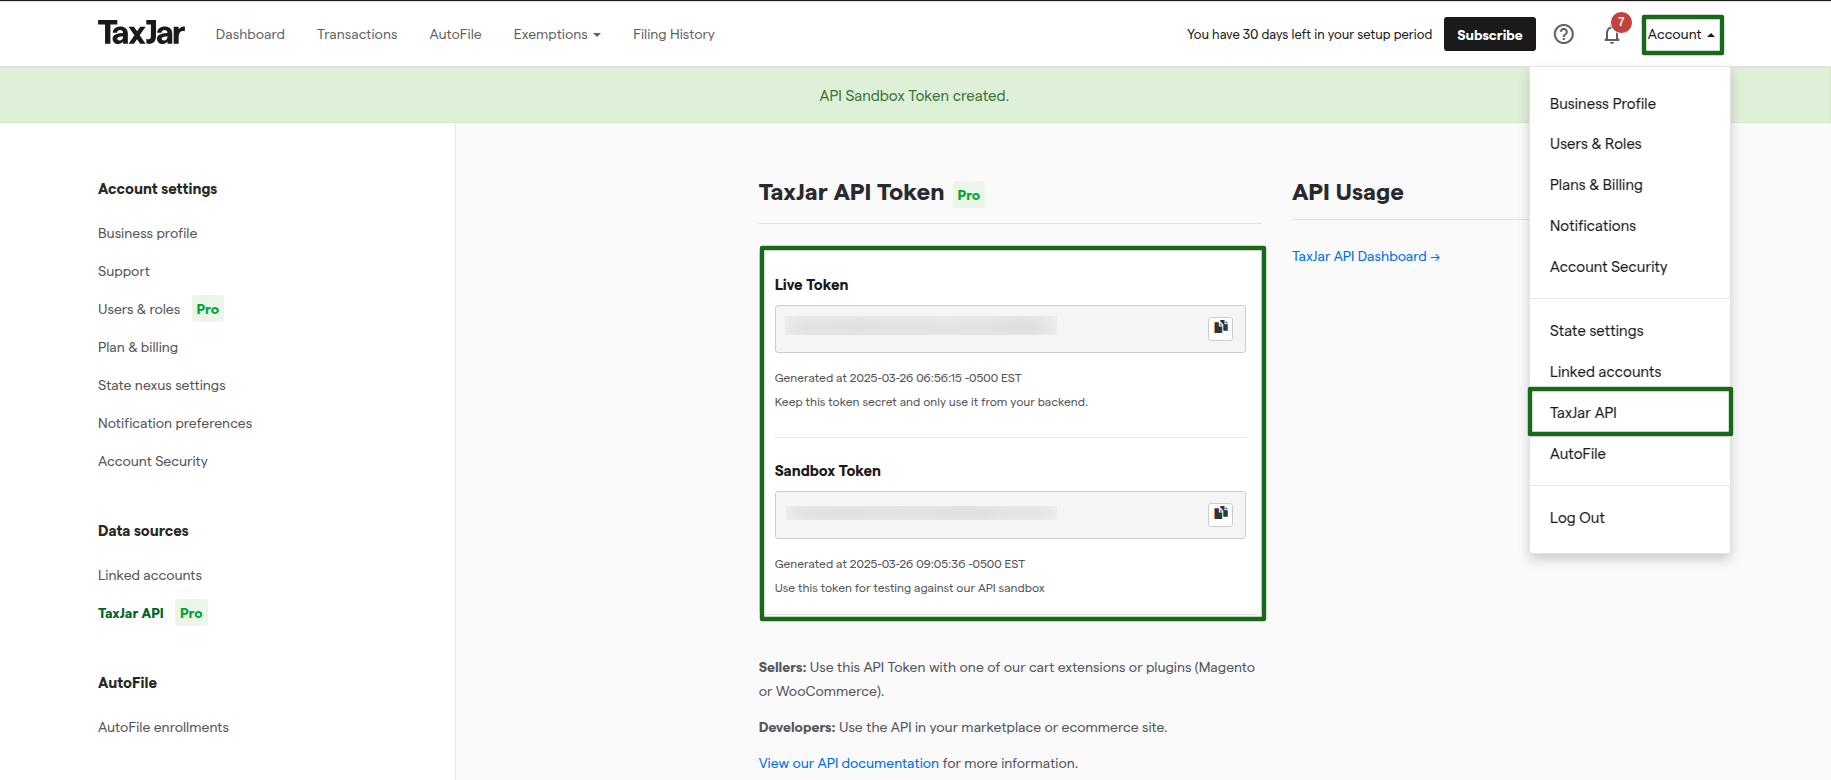The width and height of the screenshot is (1831, 780).
Task: Follow the TaxJar API Dashboard link
Action: point(1366,256)
